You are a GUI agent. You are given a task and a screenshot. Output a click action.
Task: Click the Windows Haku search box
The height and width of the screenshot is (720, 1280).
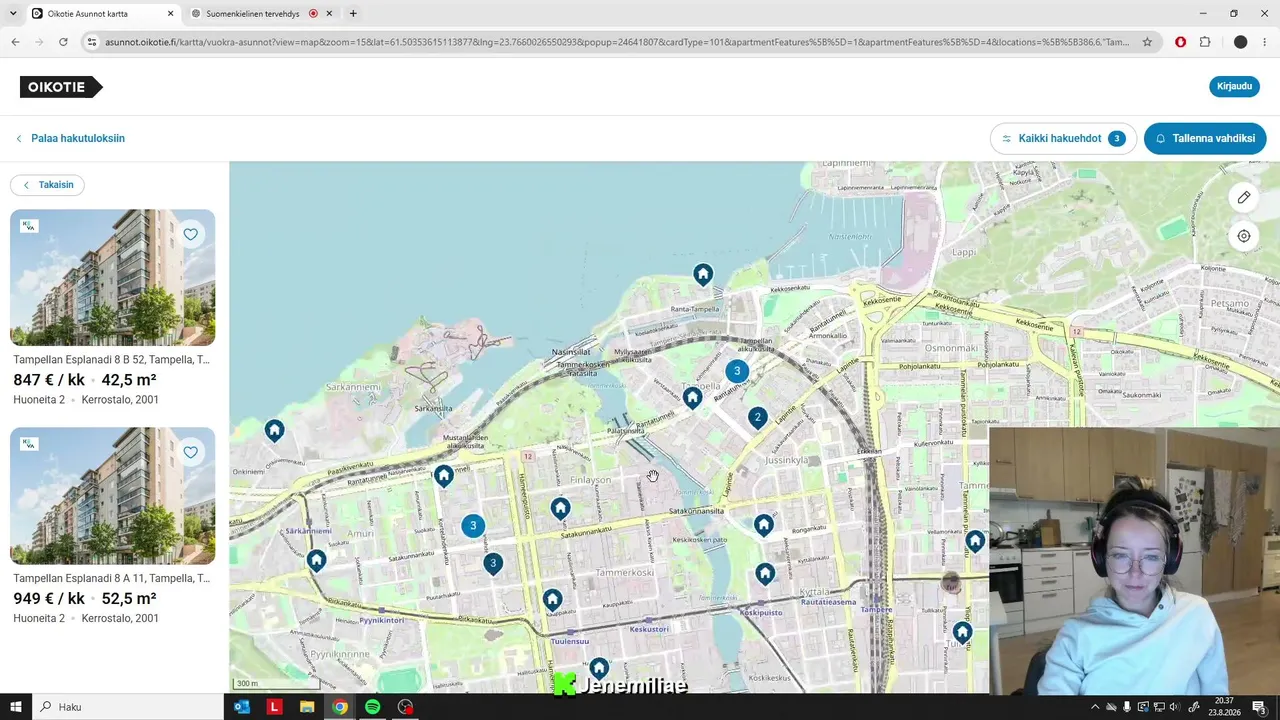(128, 707)
